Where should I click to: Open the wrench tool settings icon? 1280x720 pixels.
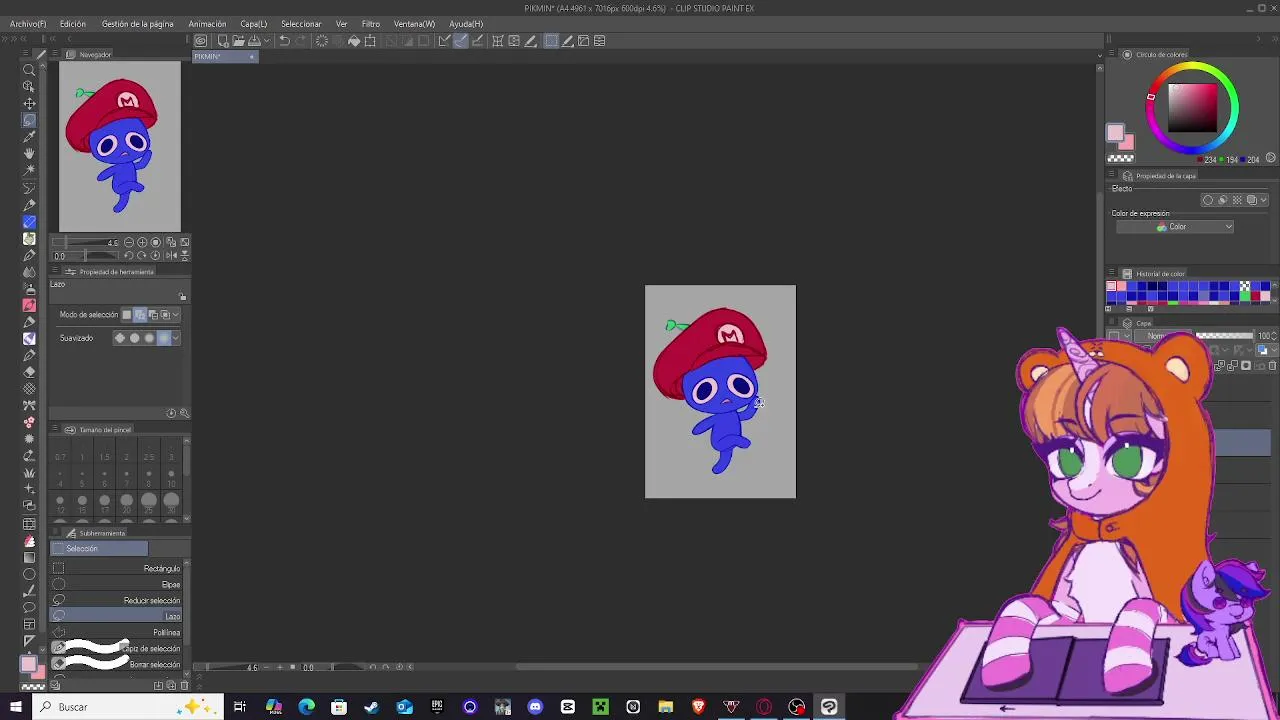[184, 413]
